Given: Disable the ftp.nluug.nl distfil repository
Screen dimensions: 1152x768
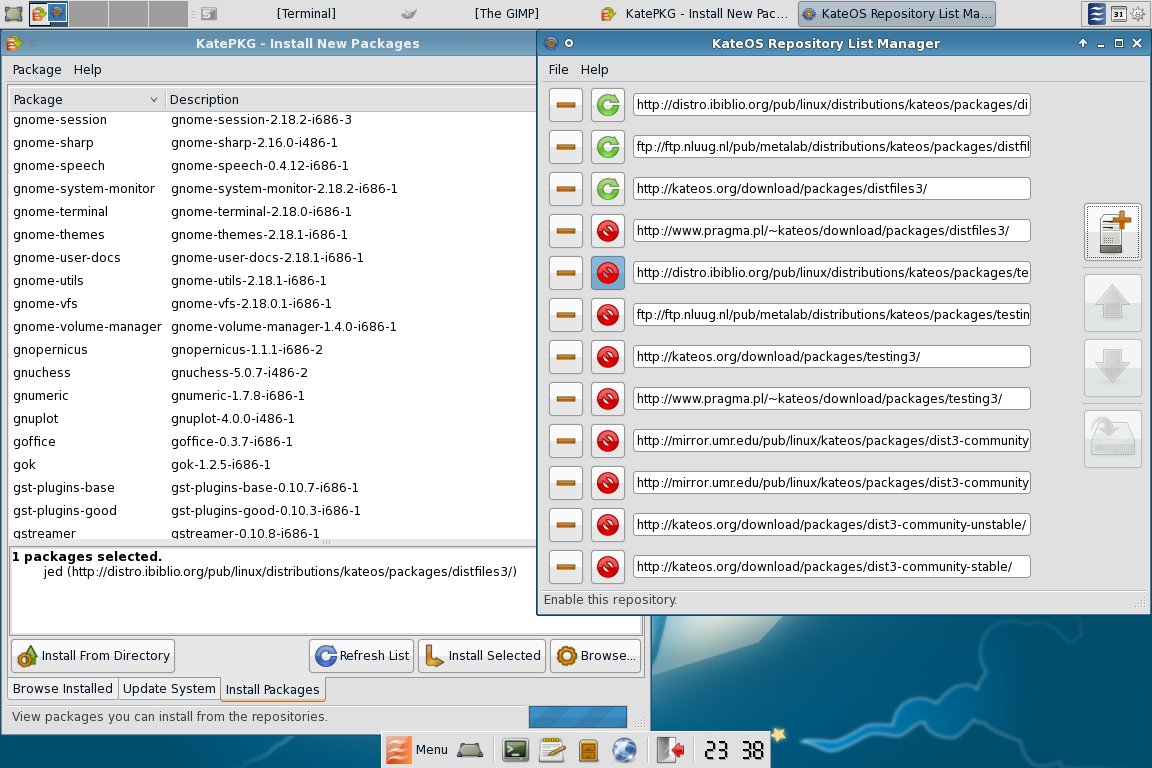Looking at the screenshot, I should point(608,147).
